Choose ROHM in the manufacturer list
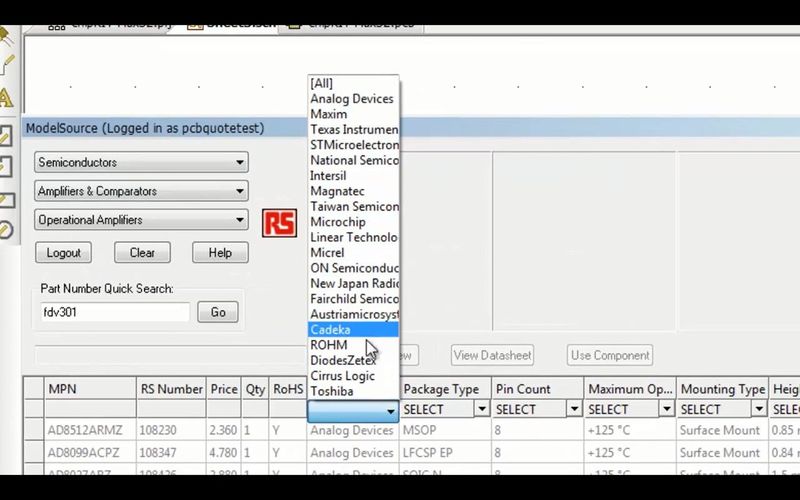800x500 pixels. 353,345
